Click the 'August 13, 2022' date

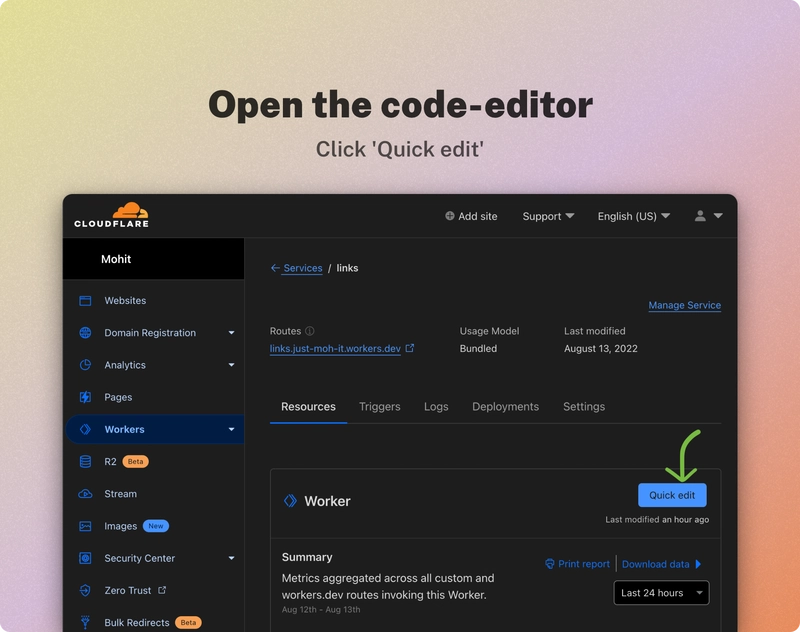(601, 348)
